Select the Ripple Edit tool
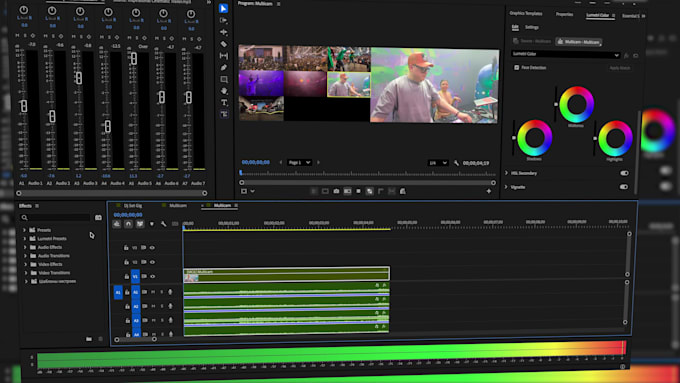This screenshot has width=680, height=383. pos(223,32)
